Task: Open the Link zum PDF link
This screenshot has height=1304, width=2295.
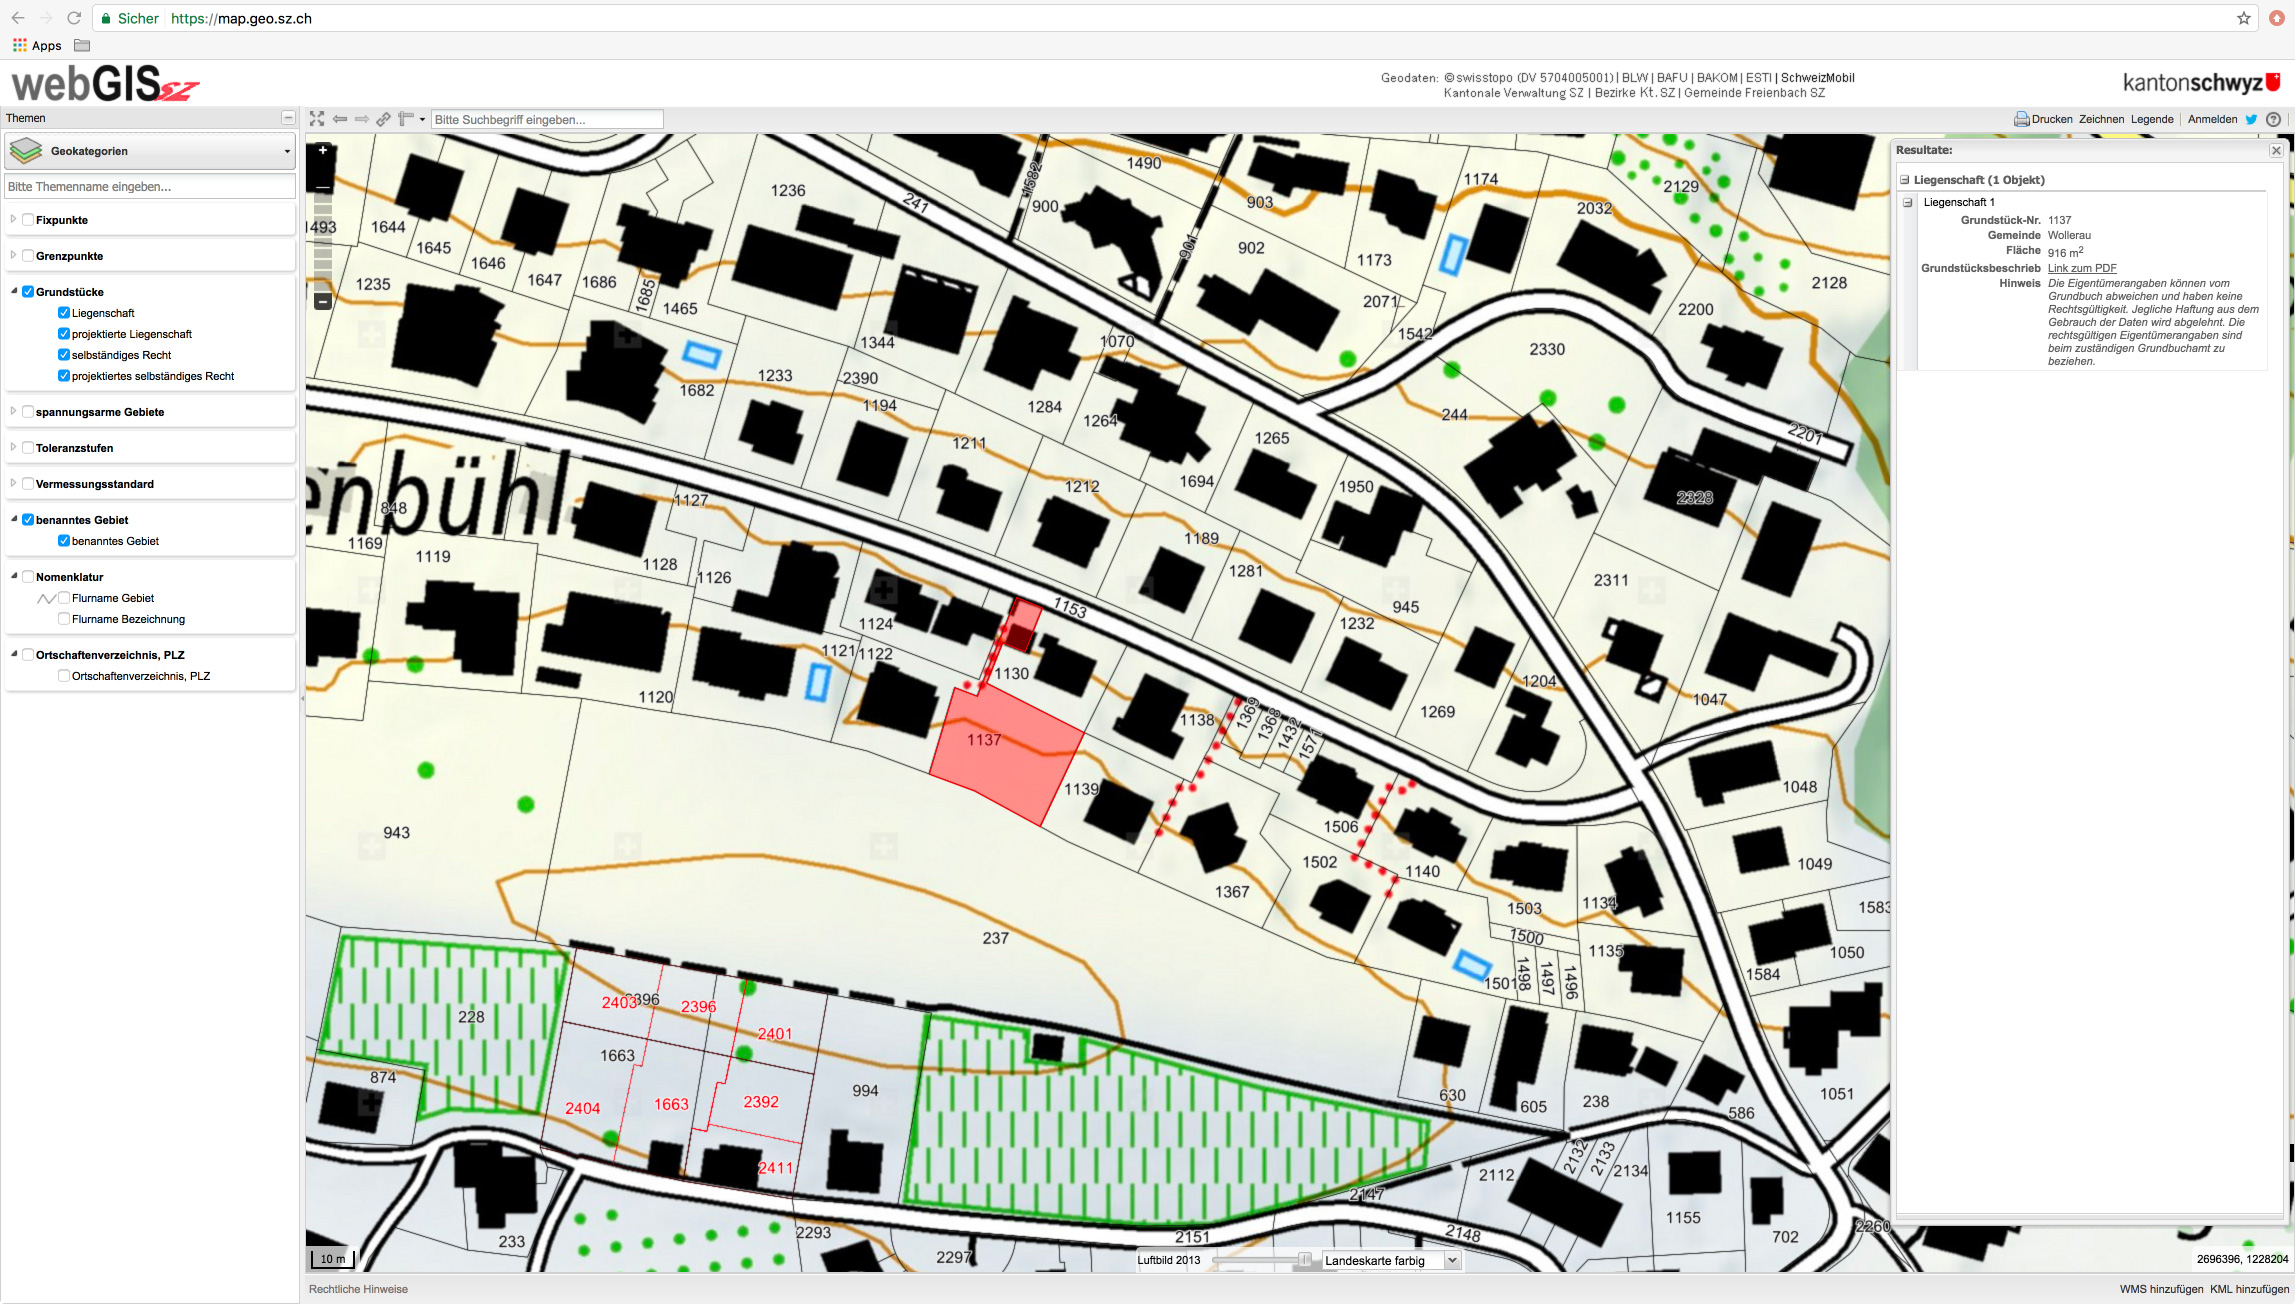Action: coord(2081,268)
